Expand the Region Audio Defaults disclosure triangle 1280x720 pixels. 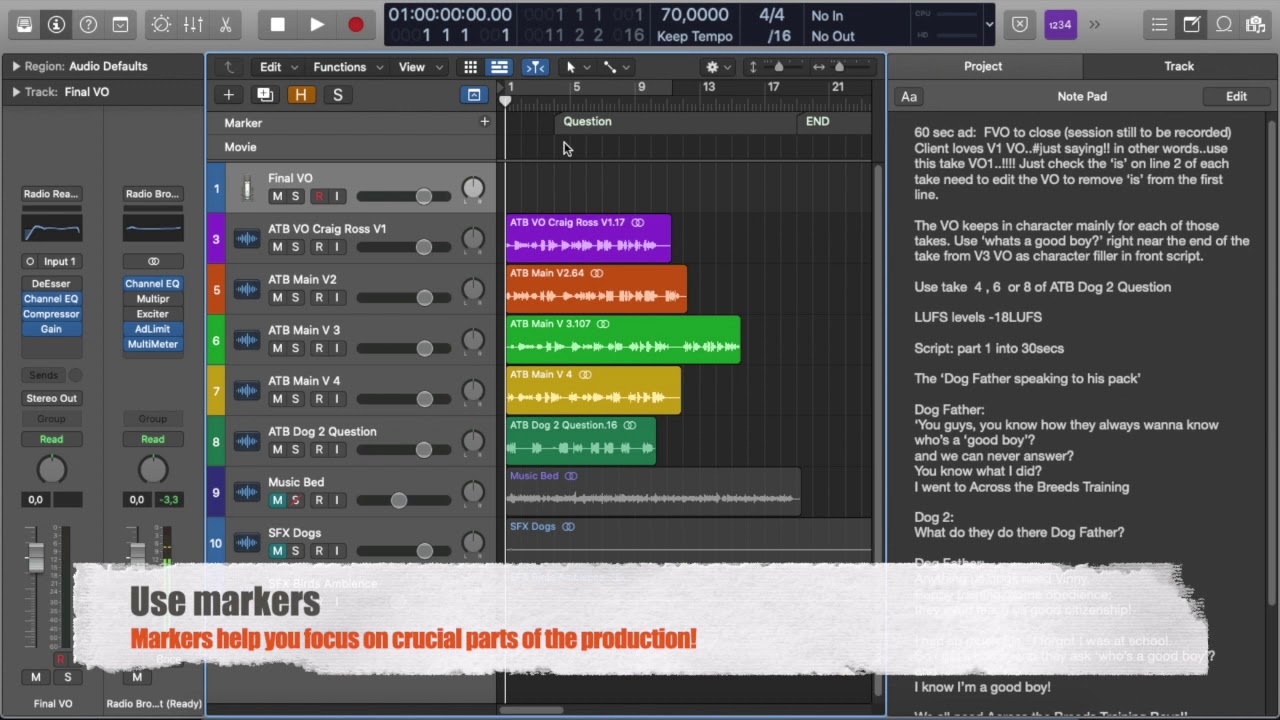pyautogui.click(x=15, y=66)
